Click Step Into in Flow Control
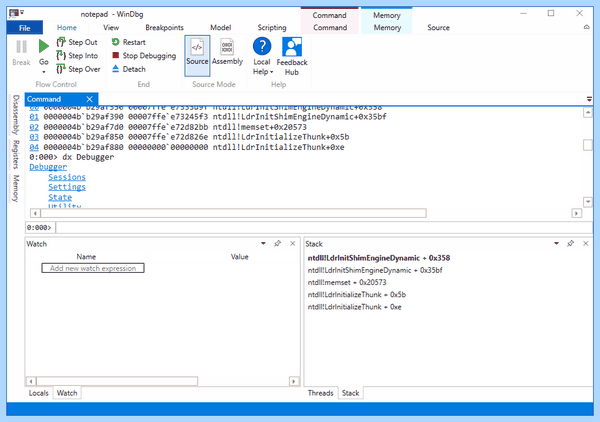The width and height of the screenshot is (600, 422). point(77,55)
